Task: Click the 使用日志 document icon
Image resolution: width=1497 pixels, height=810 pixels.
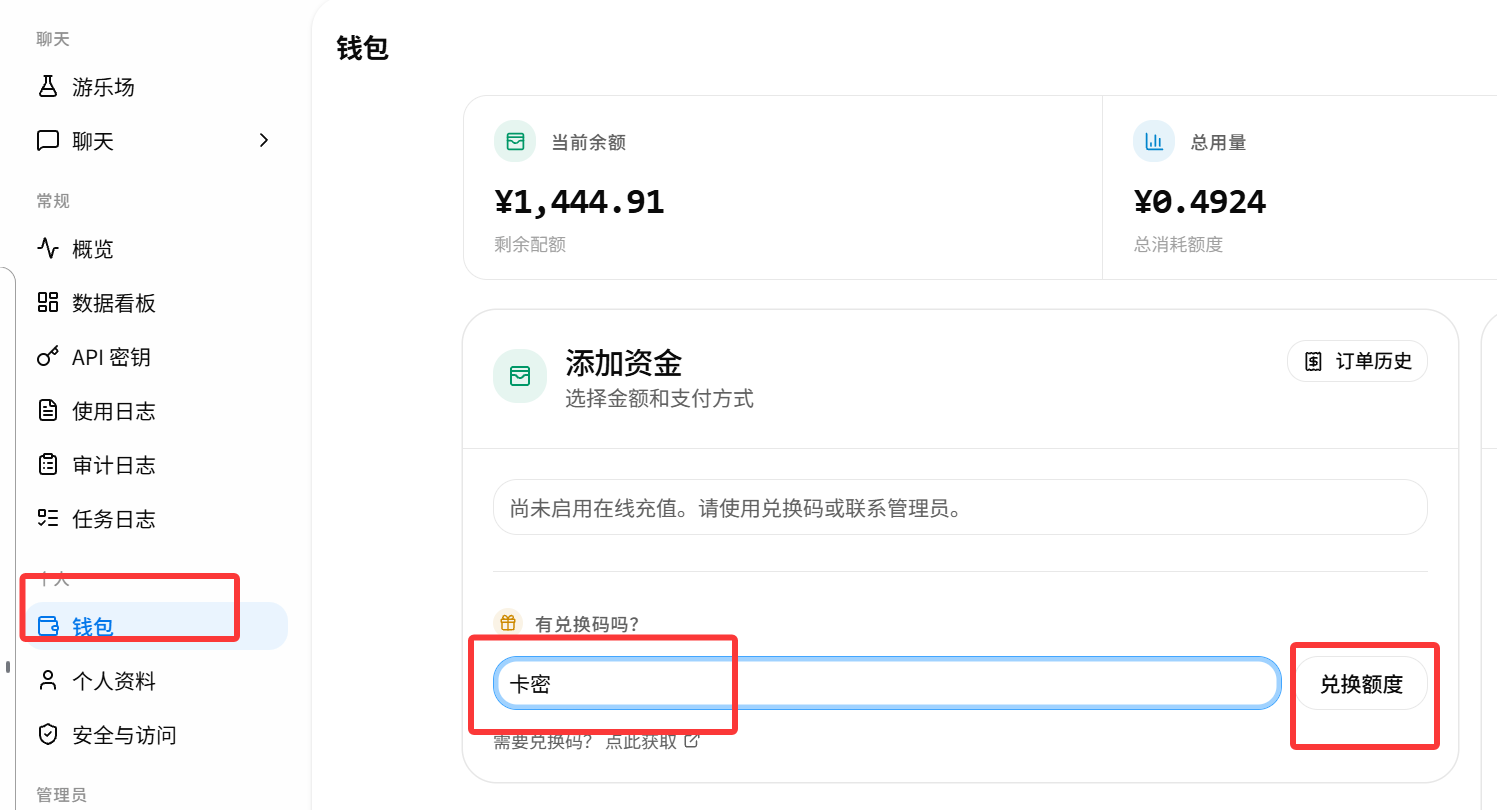Action: point(48,411)
